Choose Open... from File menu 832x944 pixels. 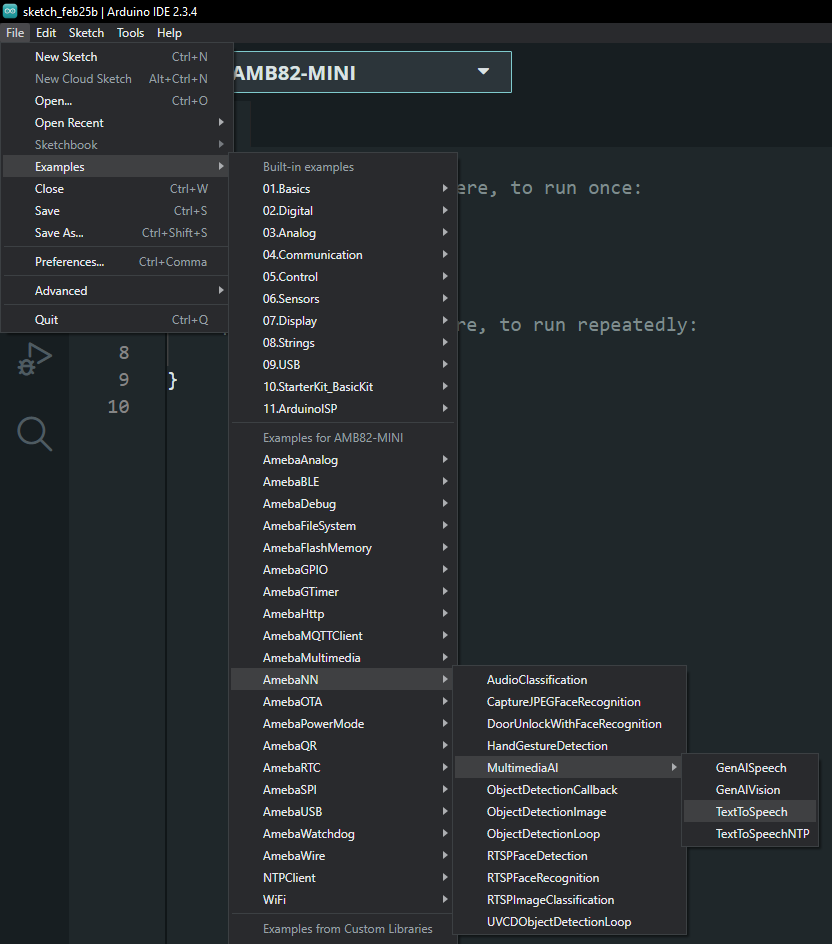(116, 101)
